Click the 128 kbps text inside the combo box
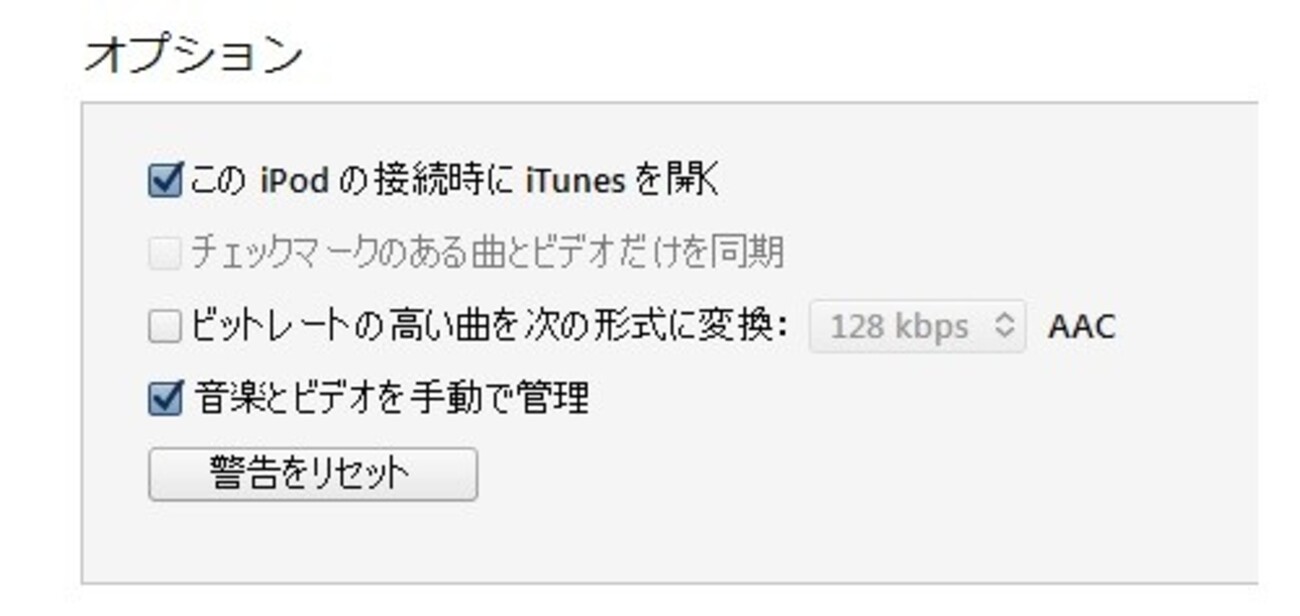This screenshot has height=616, width=1300. 899,327
